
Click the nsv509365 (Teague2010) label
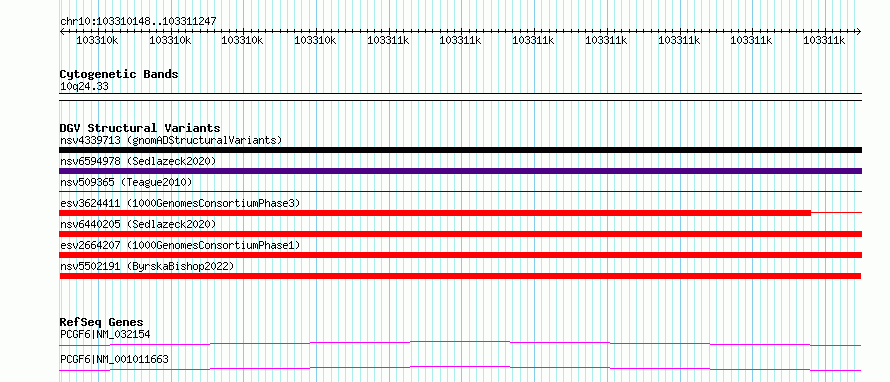tap(126, 182)
